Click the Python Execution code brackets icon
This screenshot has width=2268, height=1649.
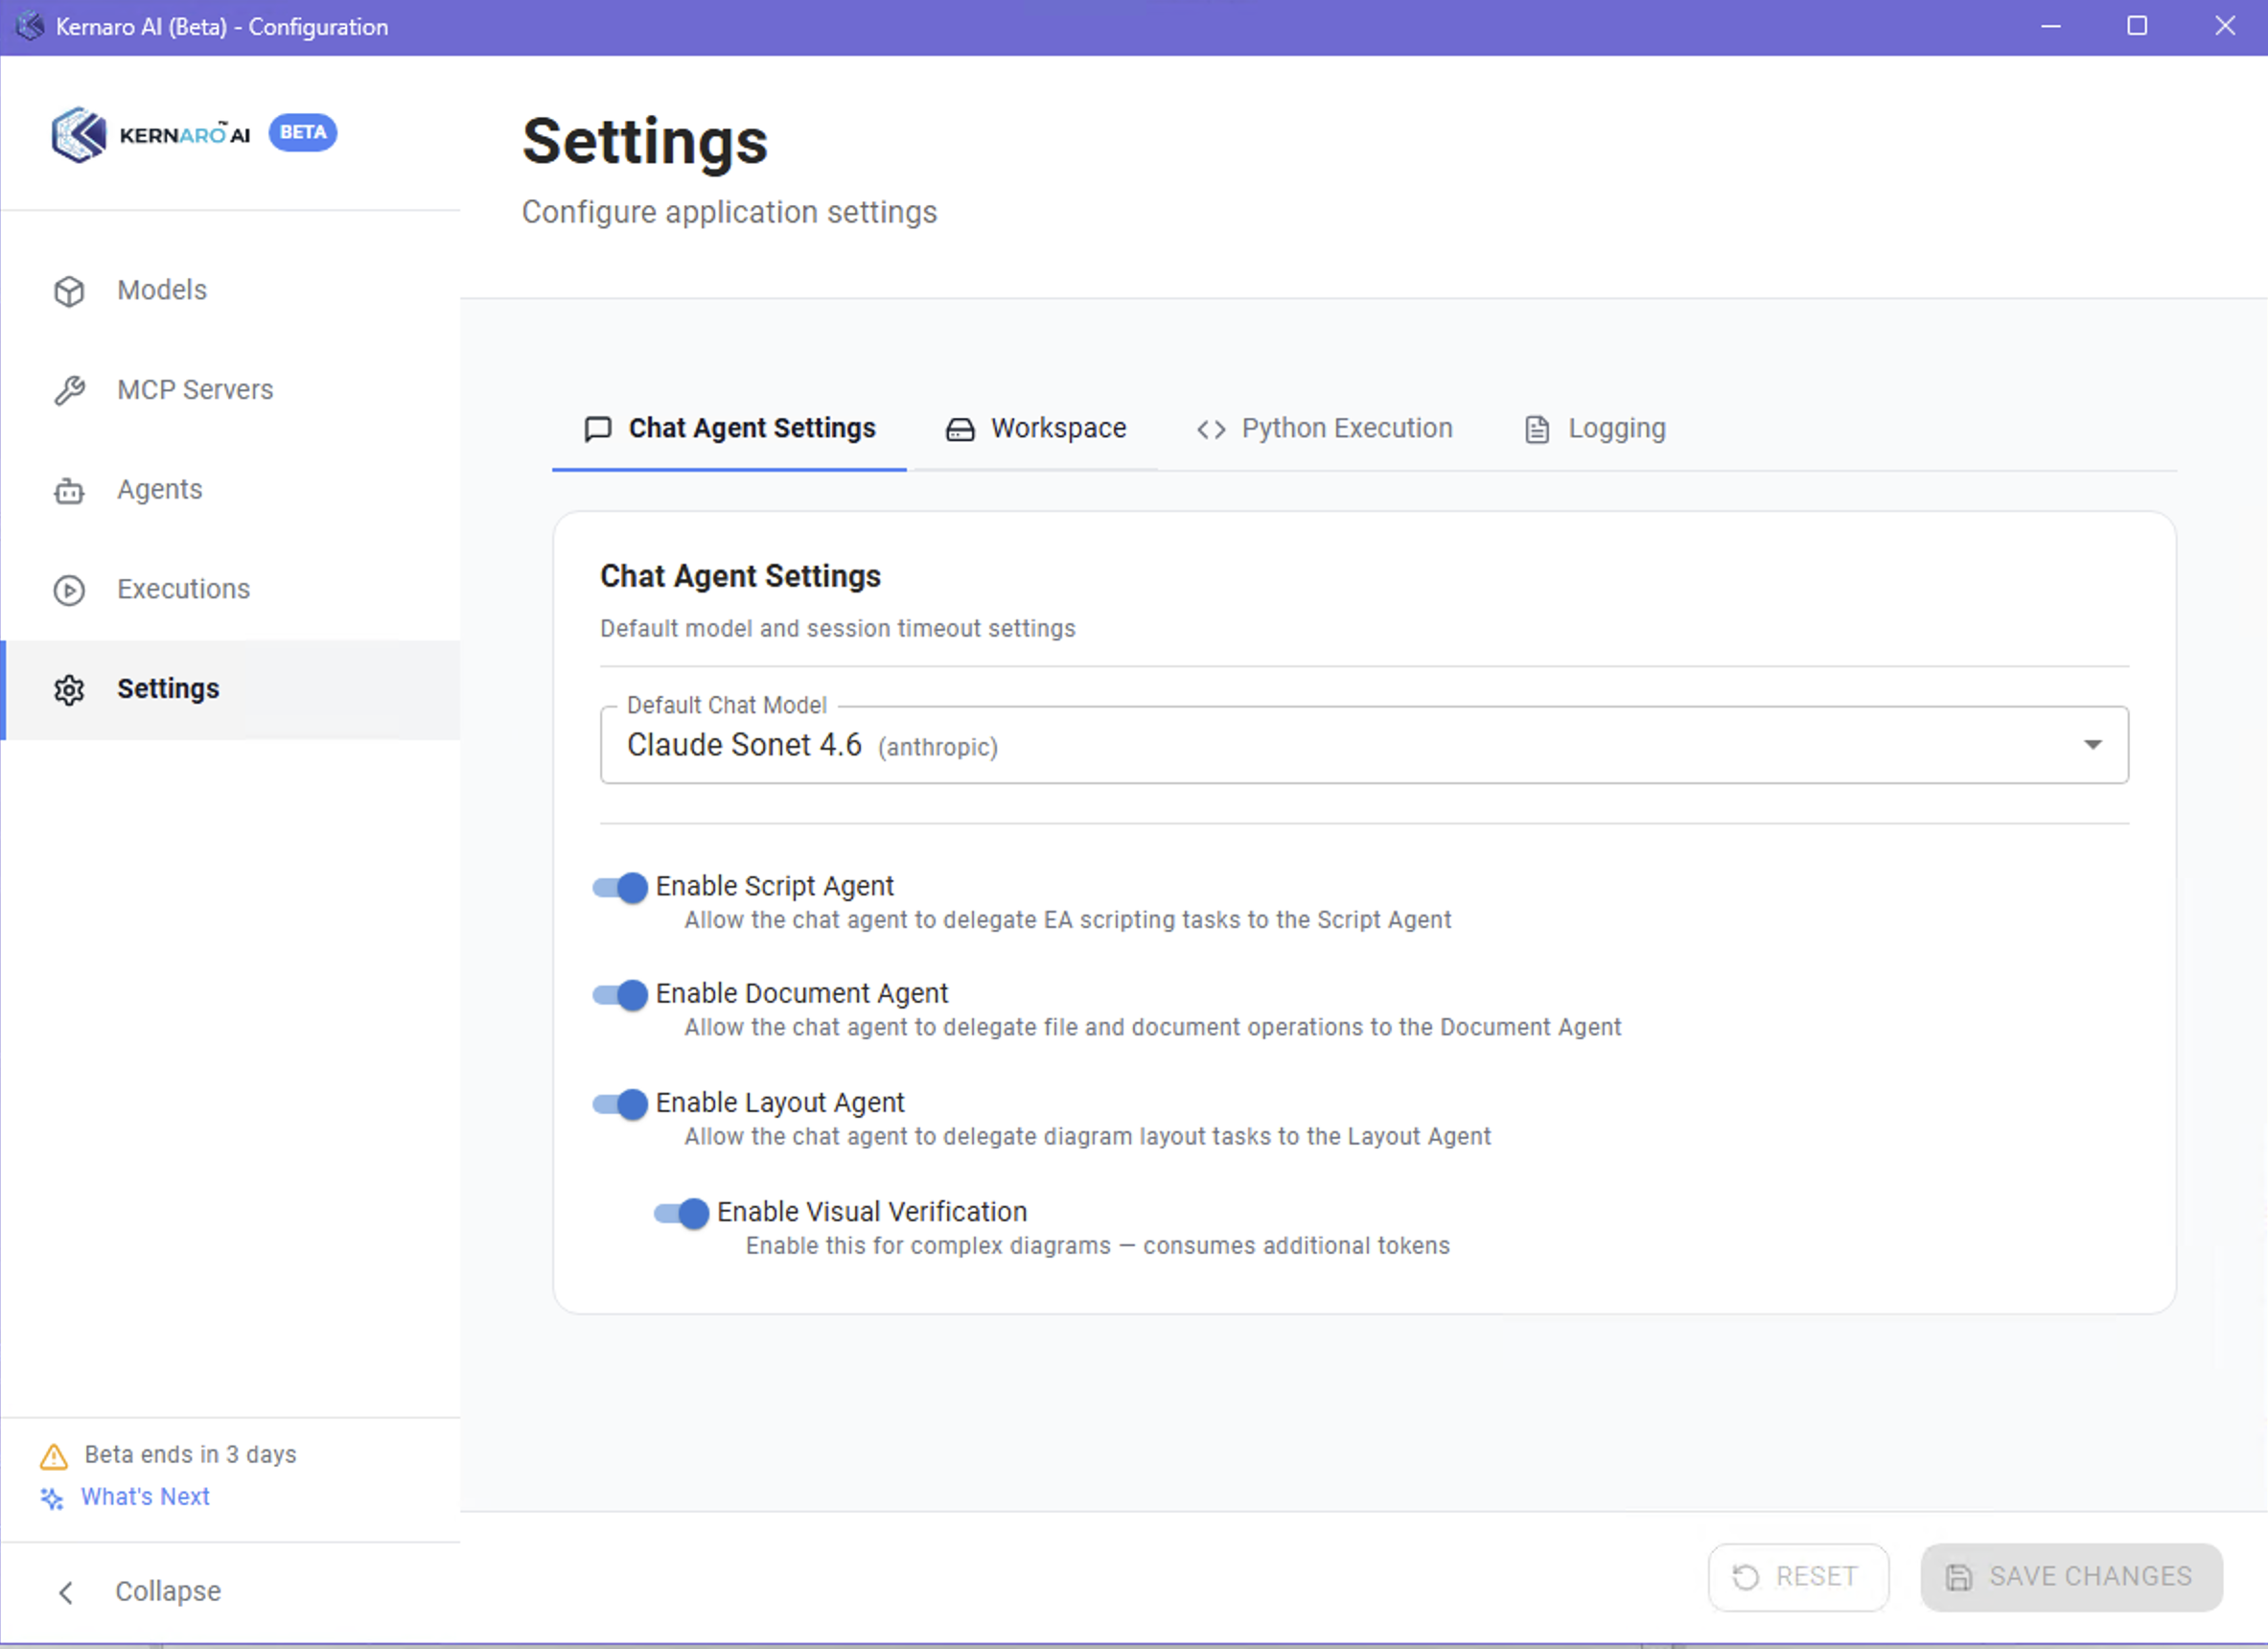click(x=1211, y=430)
